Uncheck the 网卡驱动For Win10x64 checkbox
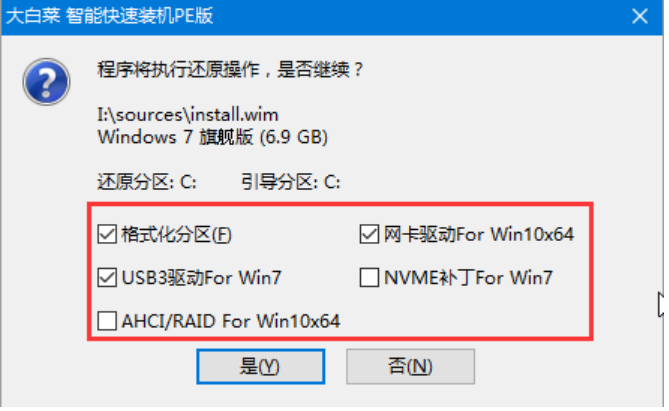 coord(369,234)
